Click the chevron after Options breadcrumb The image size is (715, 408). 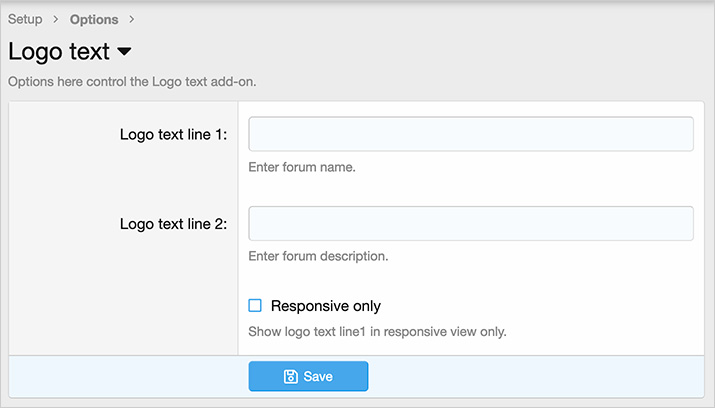(x=132, y=19)
